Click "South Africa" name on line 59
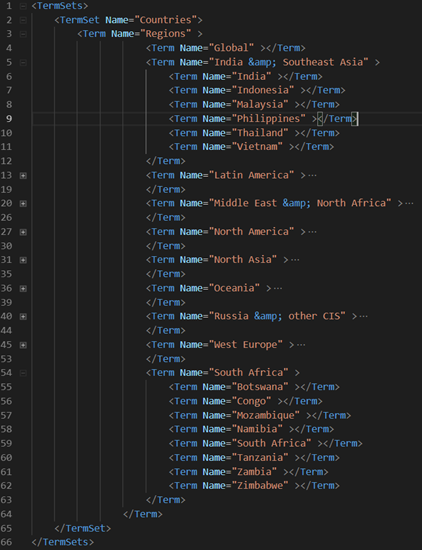This screenshot has width=422, height=550. coord(271,444)
